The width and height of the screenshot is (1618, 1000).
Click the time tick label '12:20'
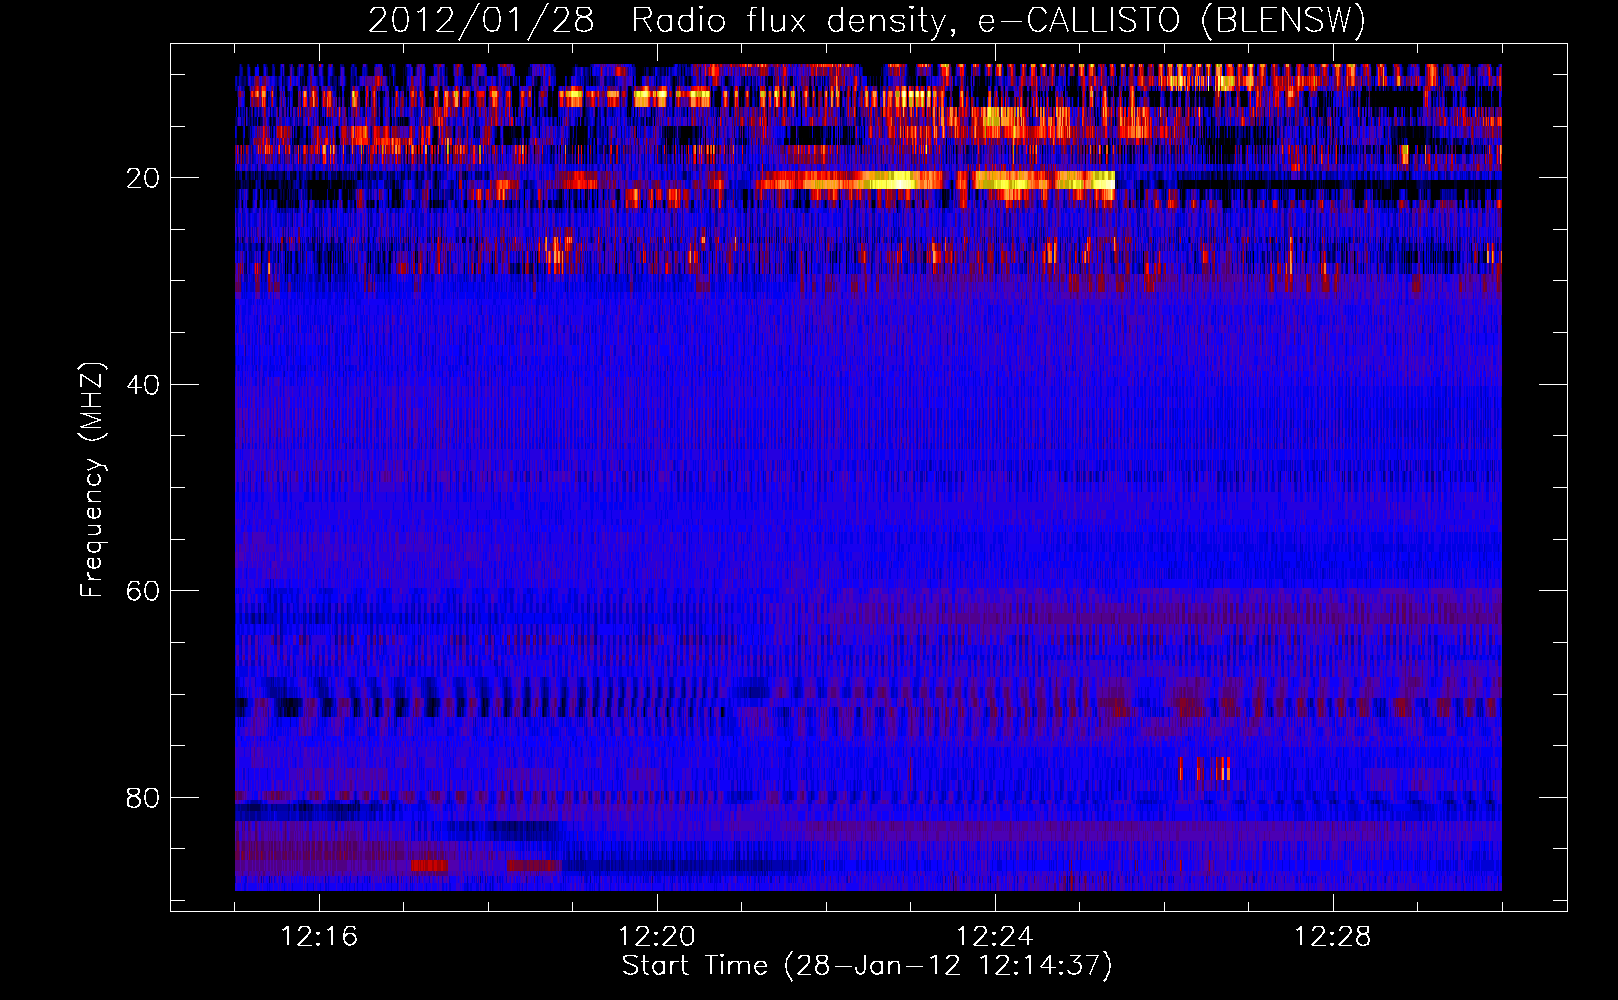coord(657,937)
